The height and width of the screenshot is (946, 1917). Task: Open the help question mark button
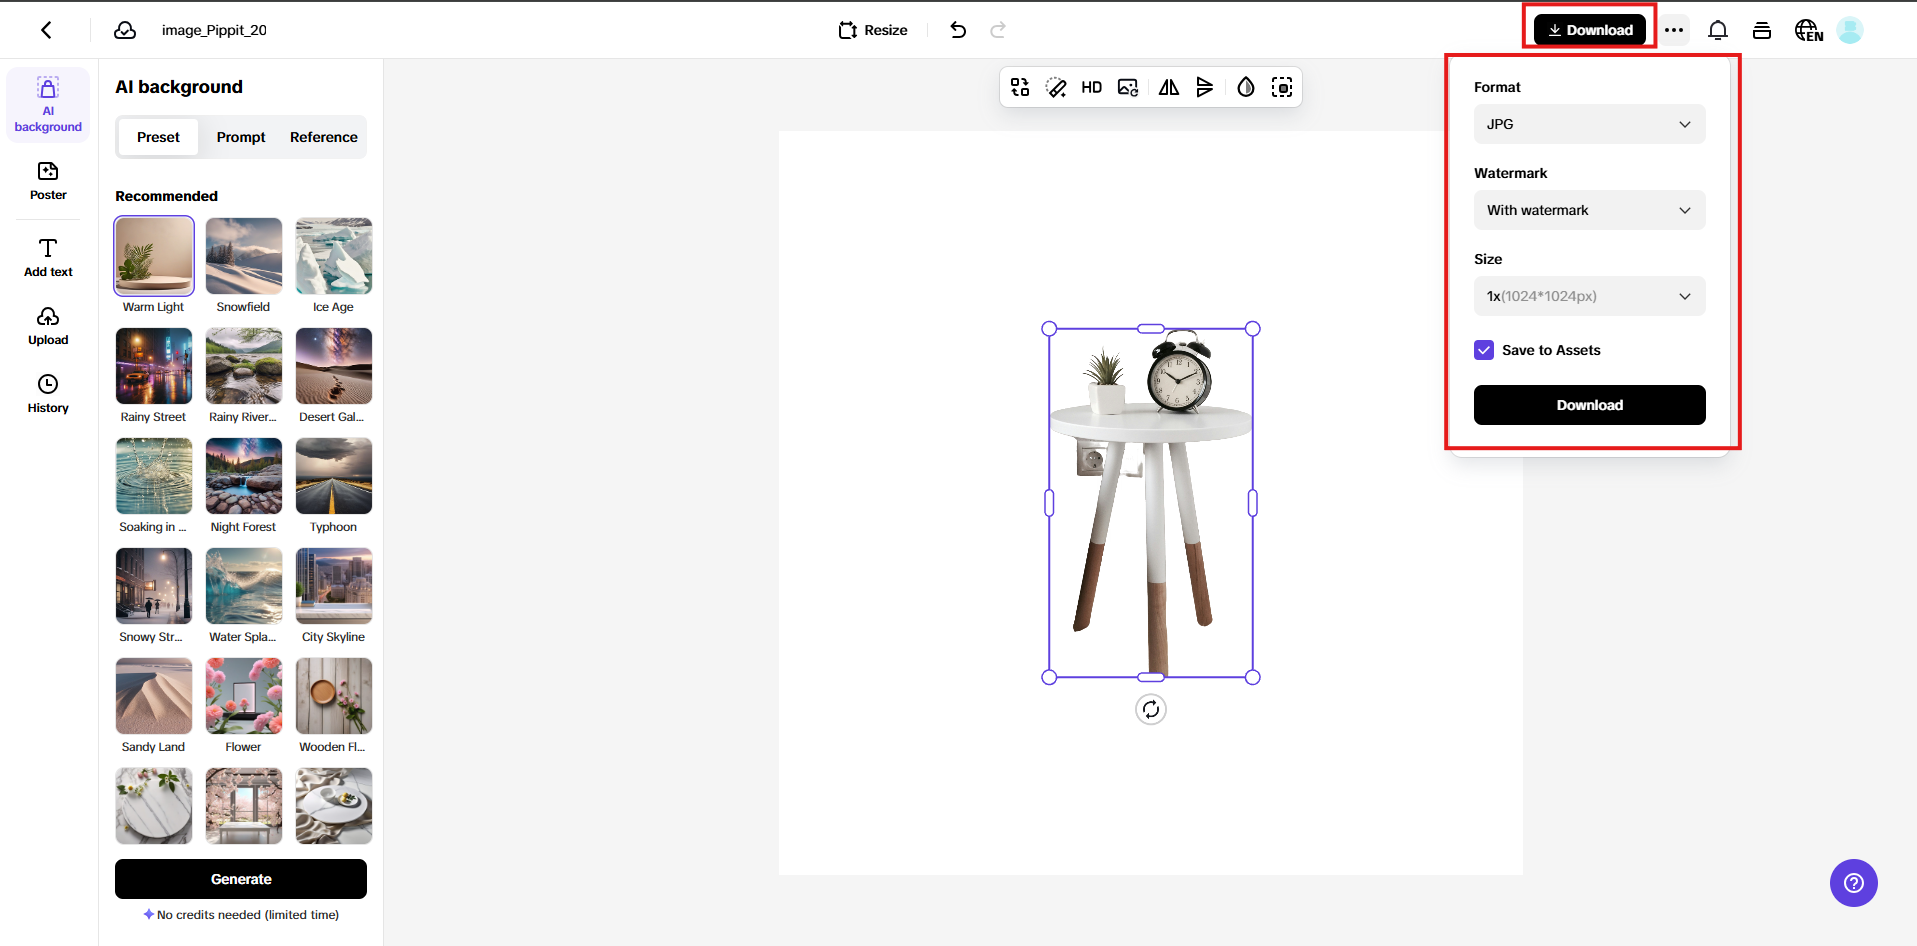pyautogui.click(x=1854, y=883)
